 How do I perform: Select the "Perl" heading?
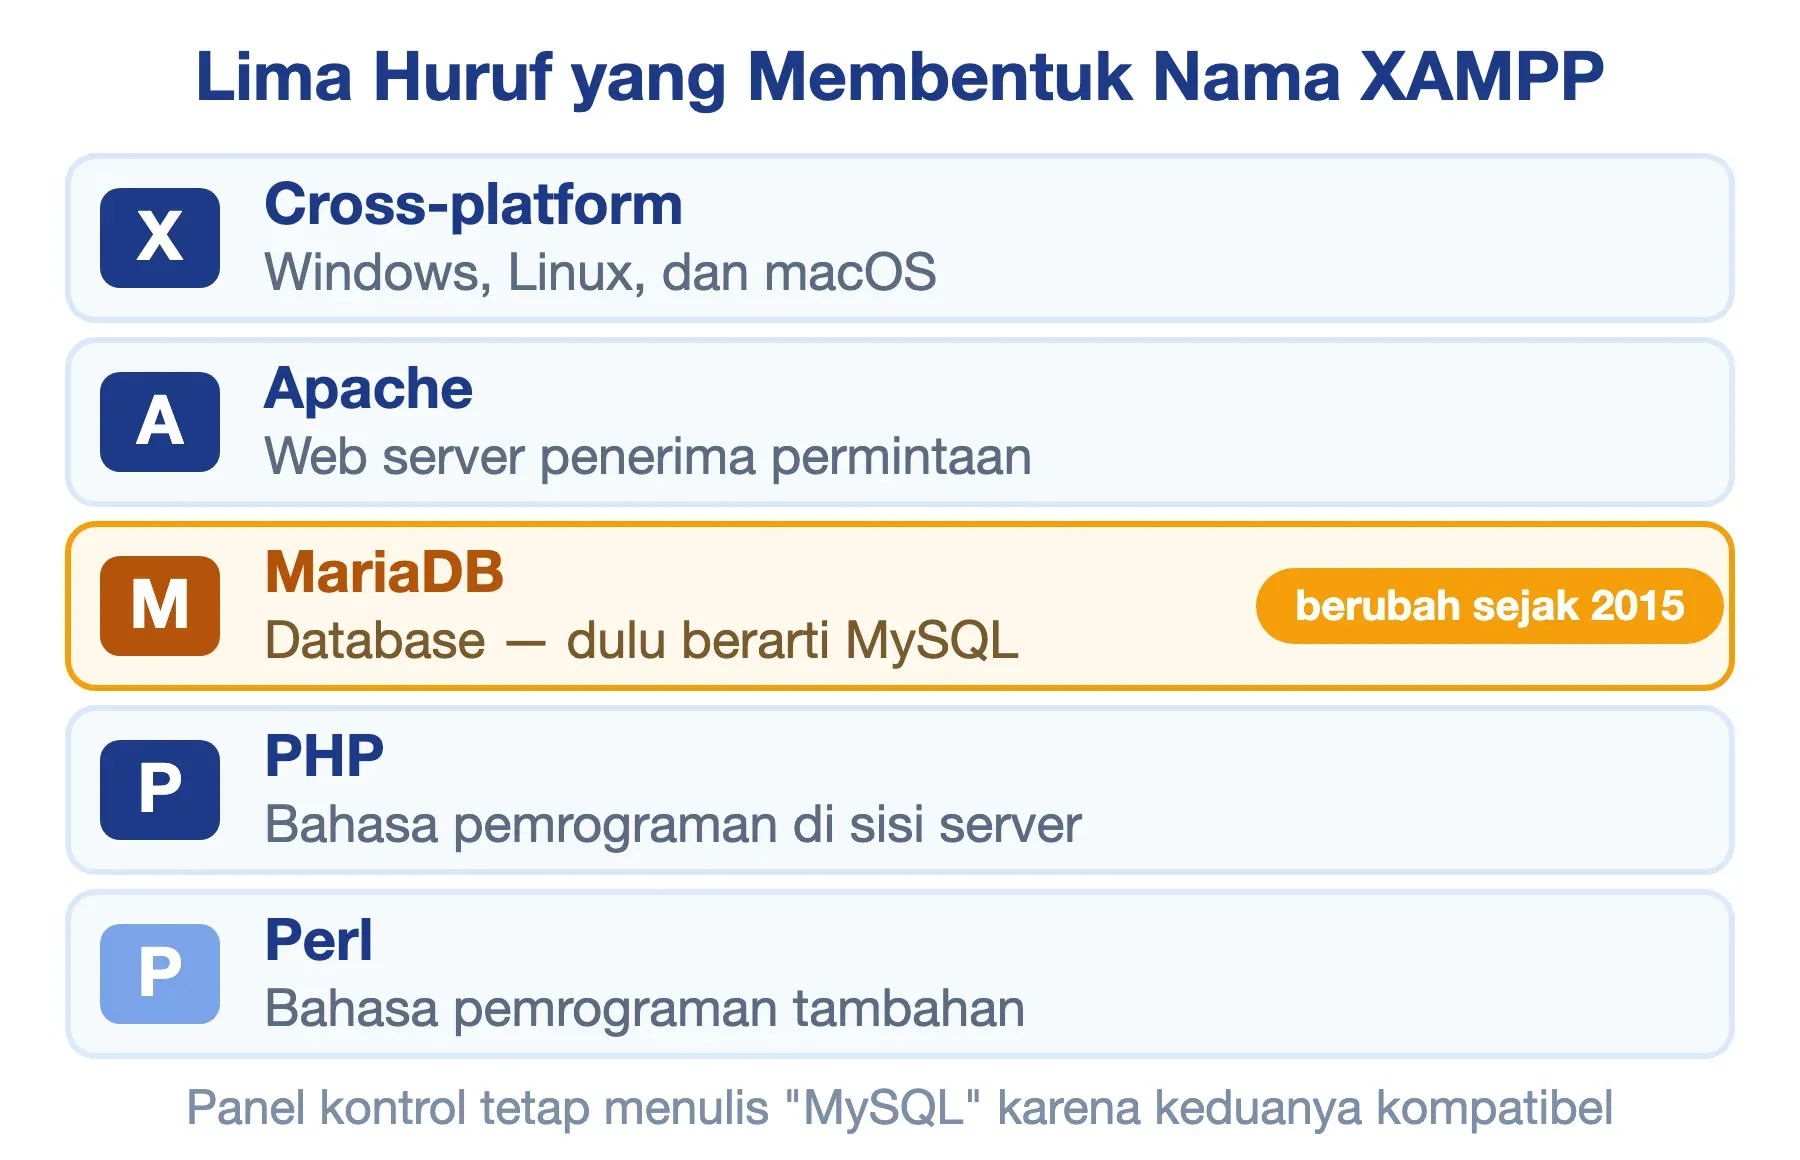318,940
